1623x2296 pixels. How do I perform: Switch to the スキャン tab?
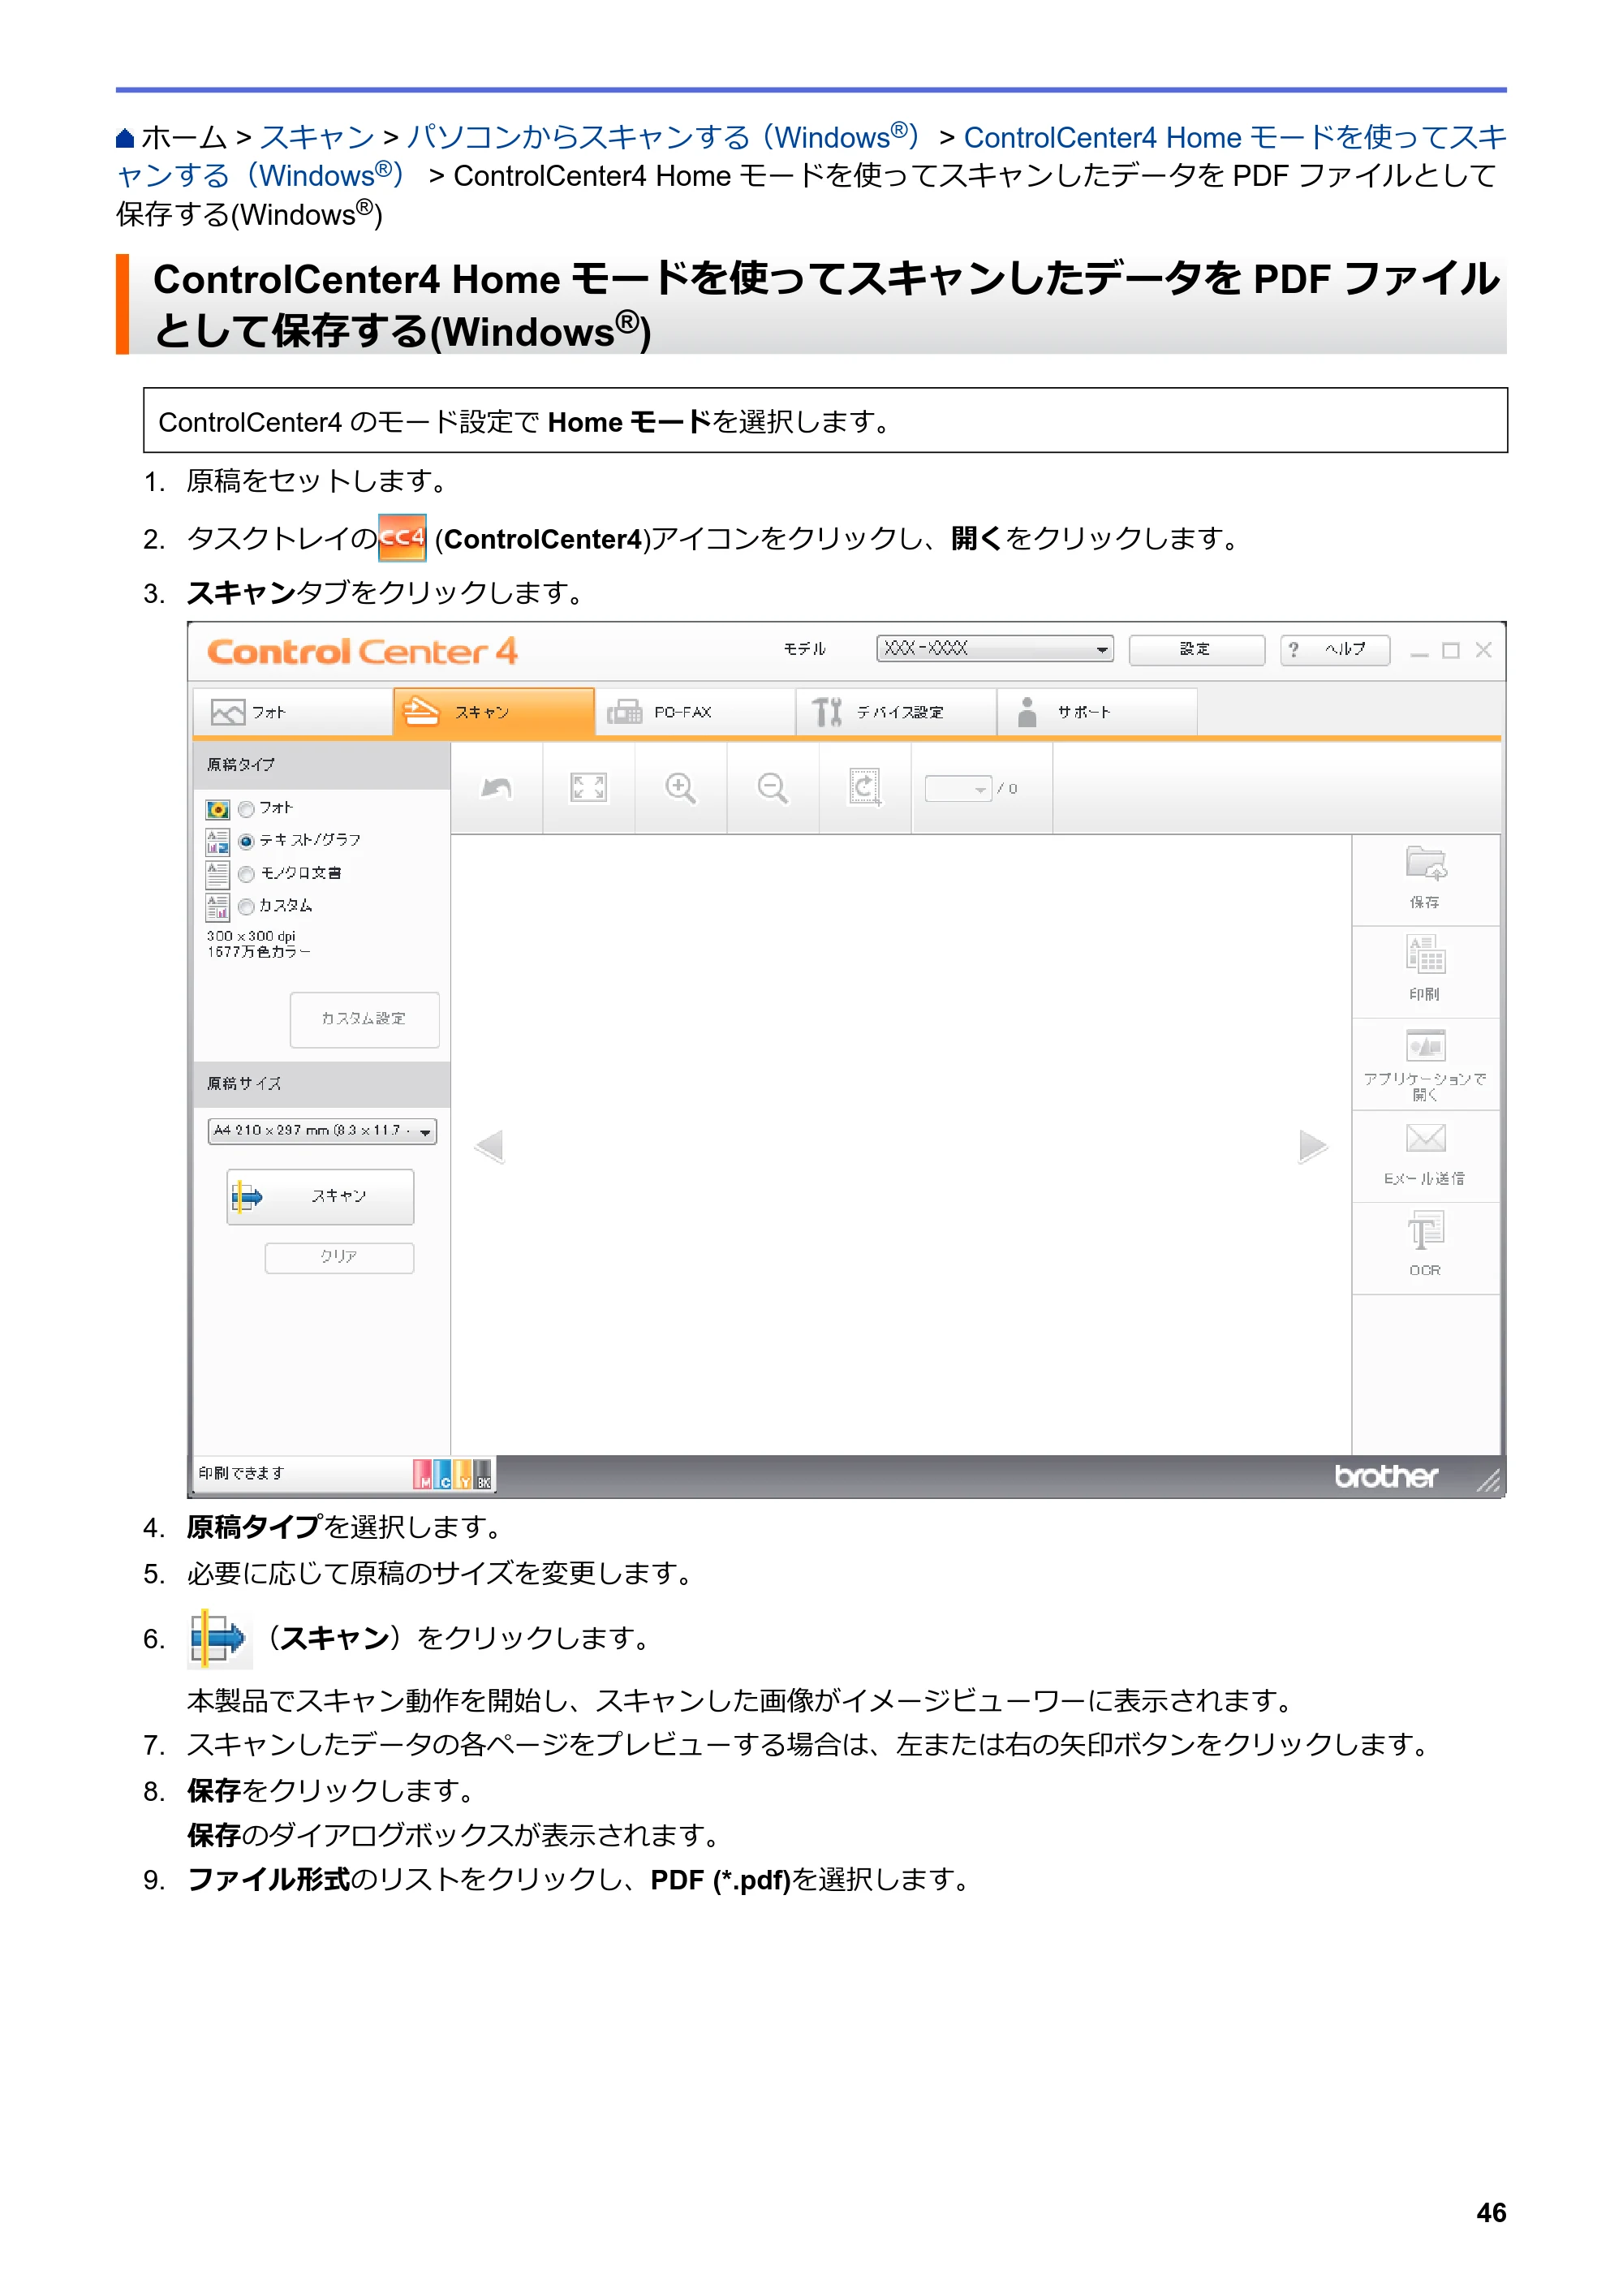(x=494, y=712)
